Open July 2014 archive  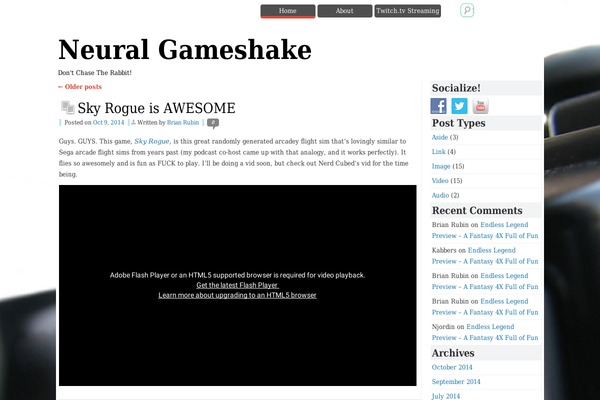(446, 396)
